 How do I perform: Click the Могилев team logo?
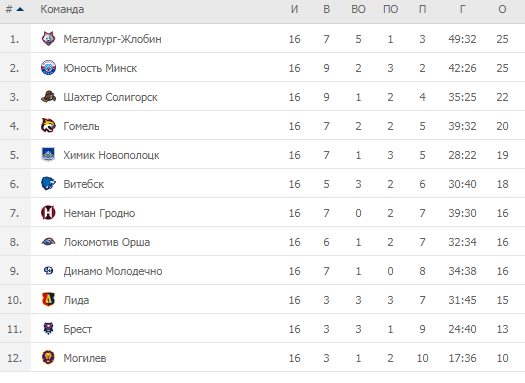coord(48,358)
